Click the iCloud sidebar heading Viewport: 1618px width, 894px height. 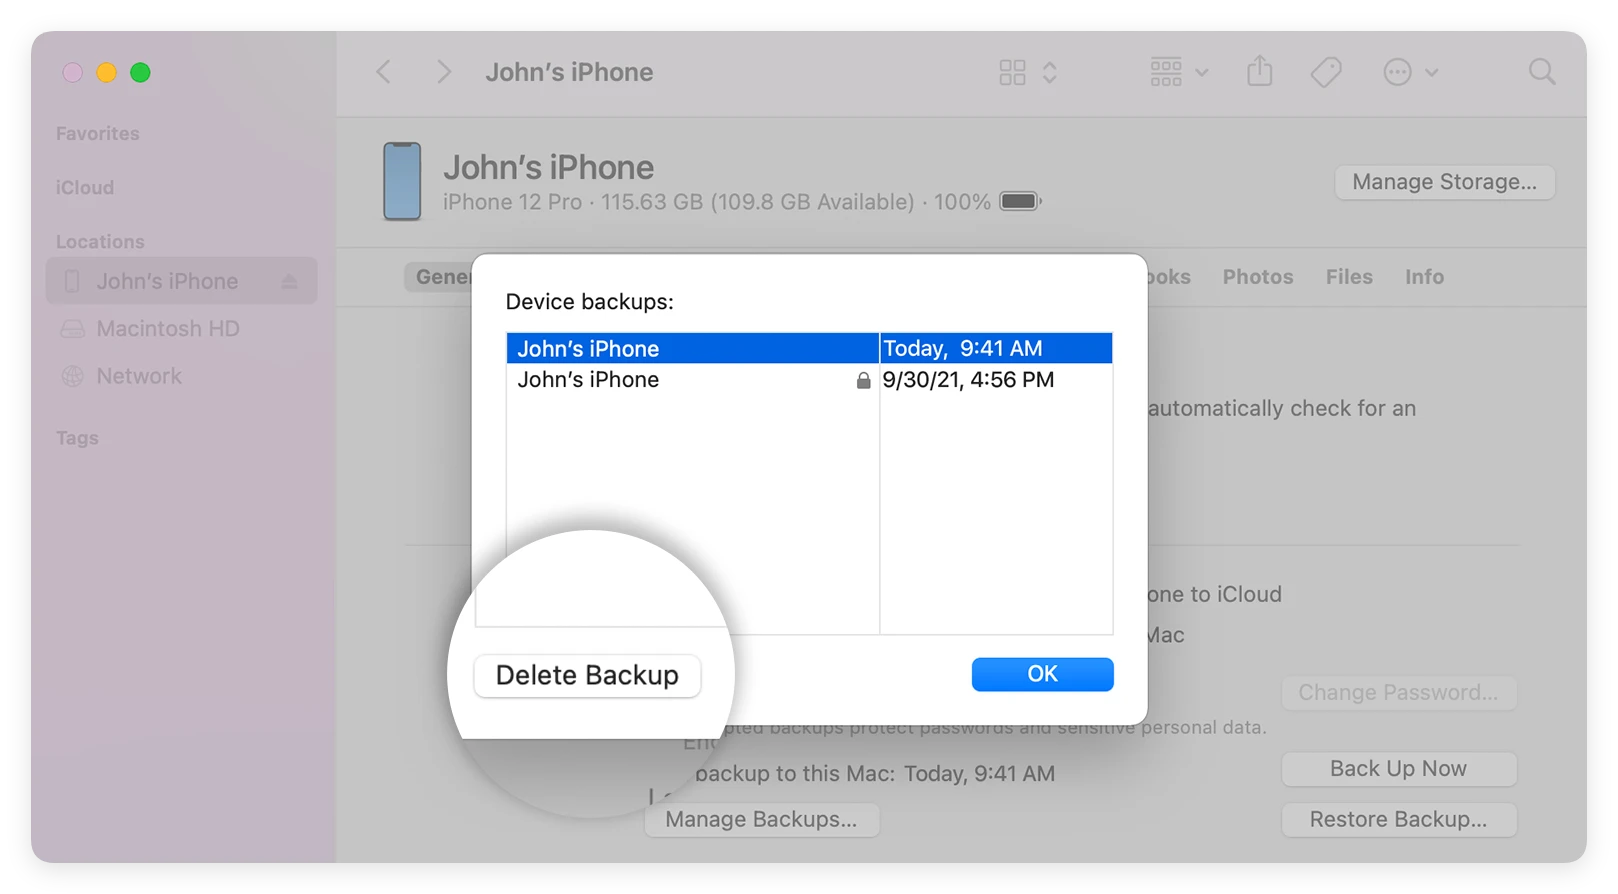[x=84, y=187]
